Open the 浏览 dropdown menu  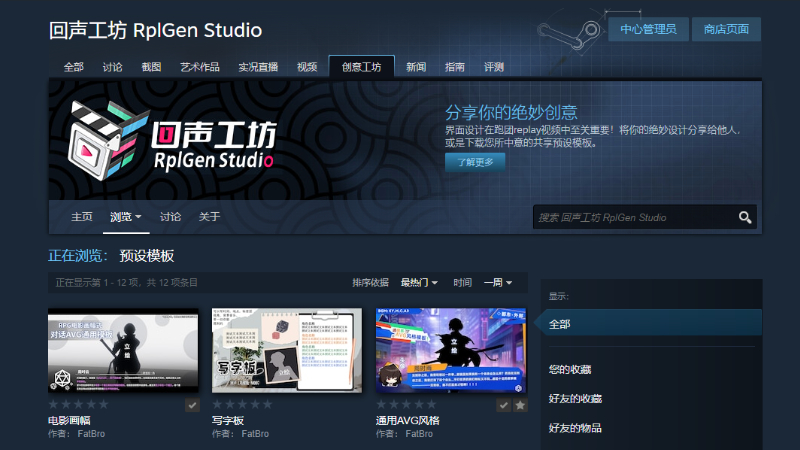click(126, 217)
